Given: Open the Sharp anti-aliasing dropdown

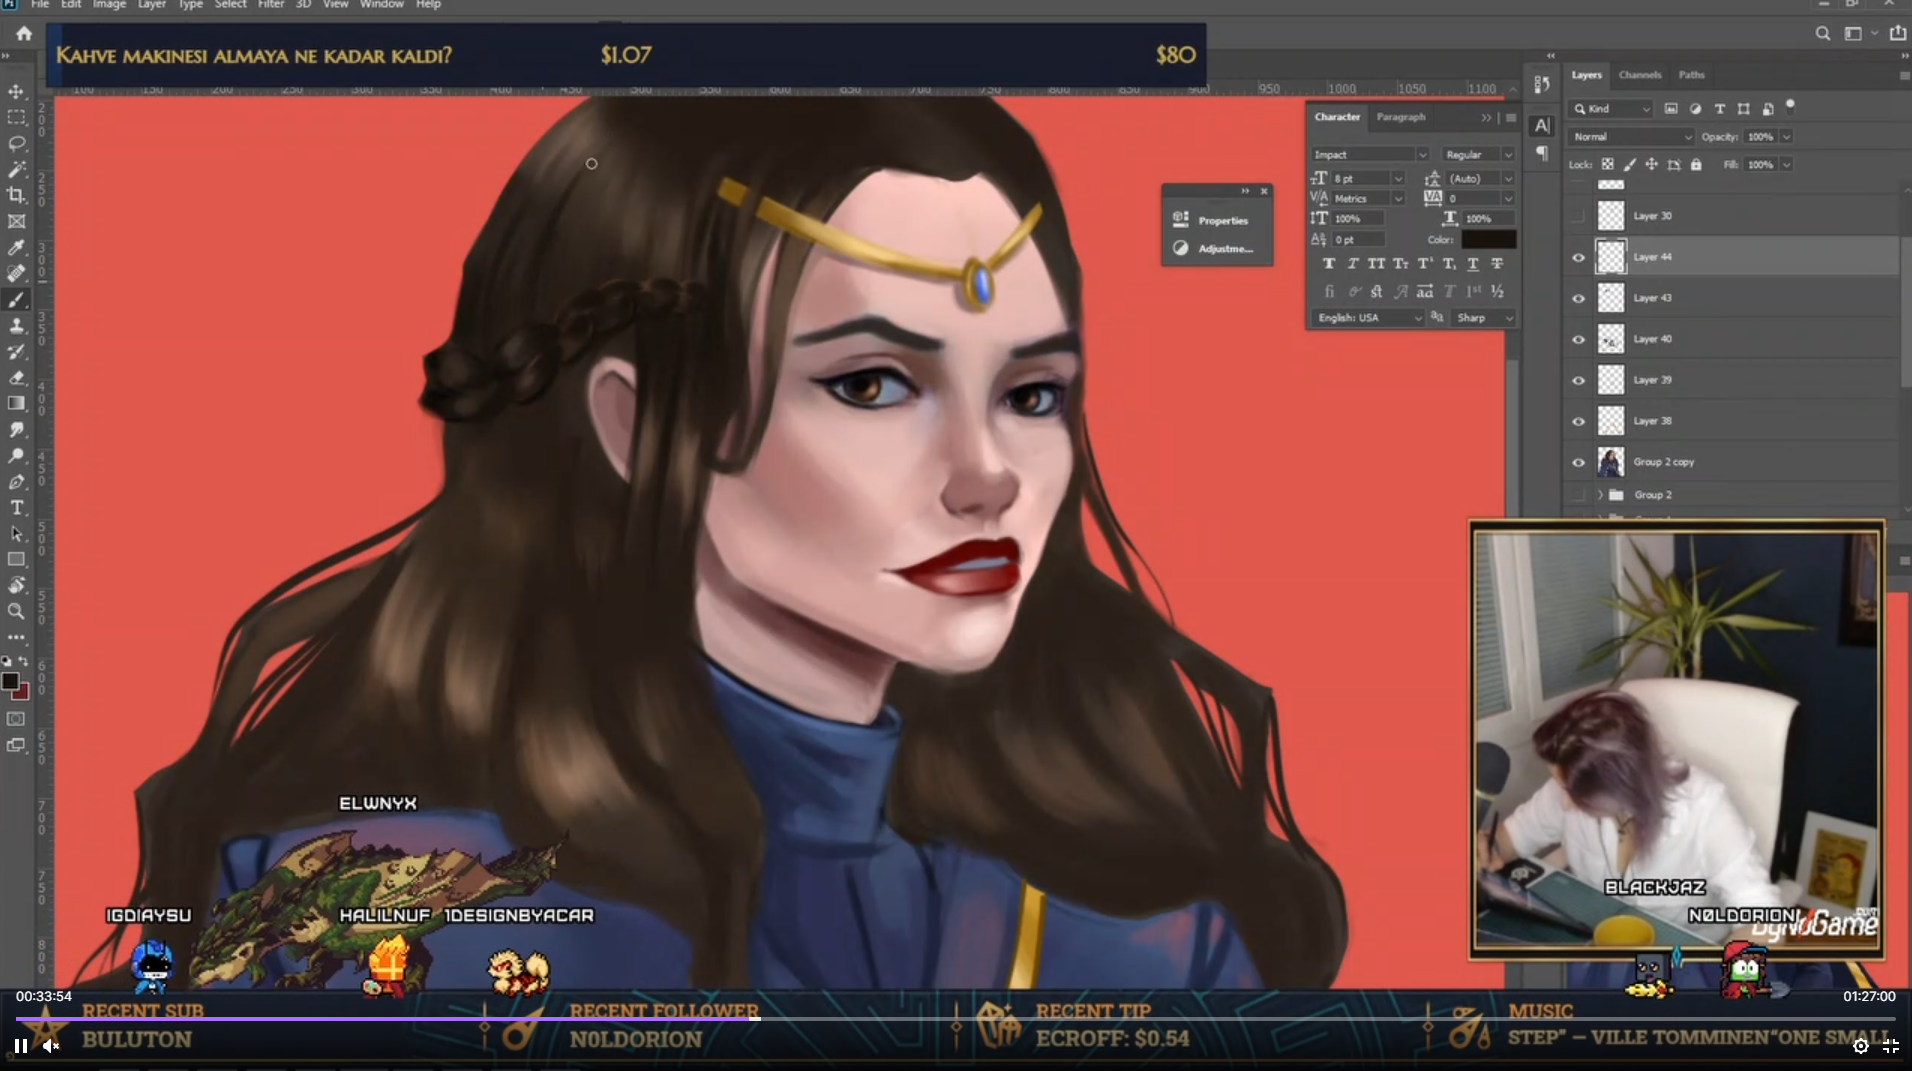Looking at the screenshot, I should (x=1484, y=317).
